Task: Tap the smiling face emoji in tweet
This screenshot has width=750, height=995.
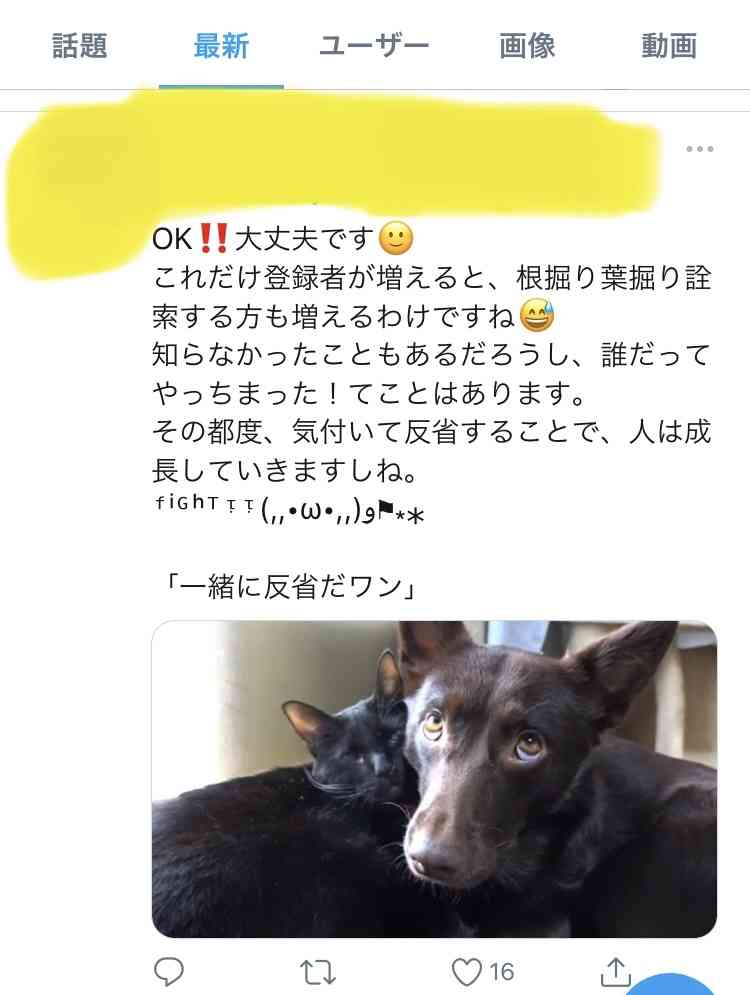Action: [395, 239]
